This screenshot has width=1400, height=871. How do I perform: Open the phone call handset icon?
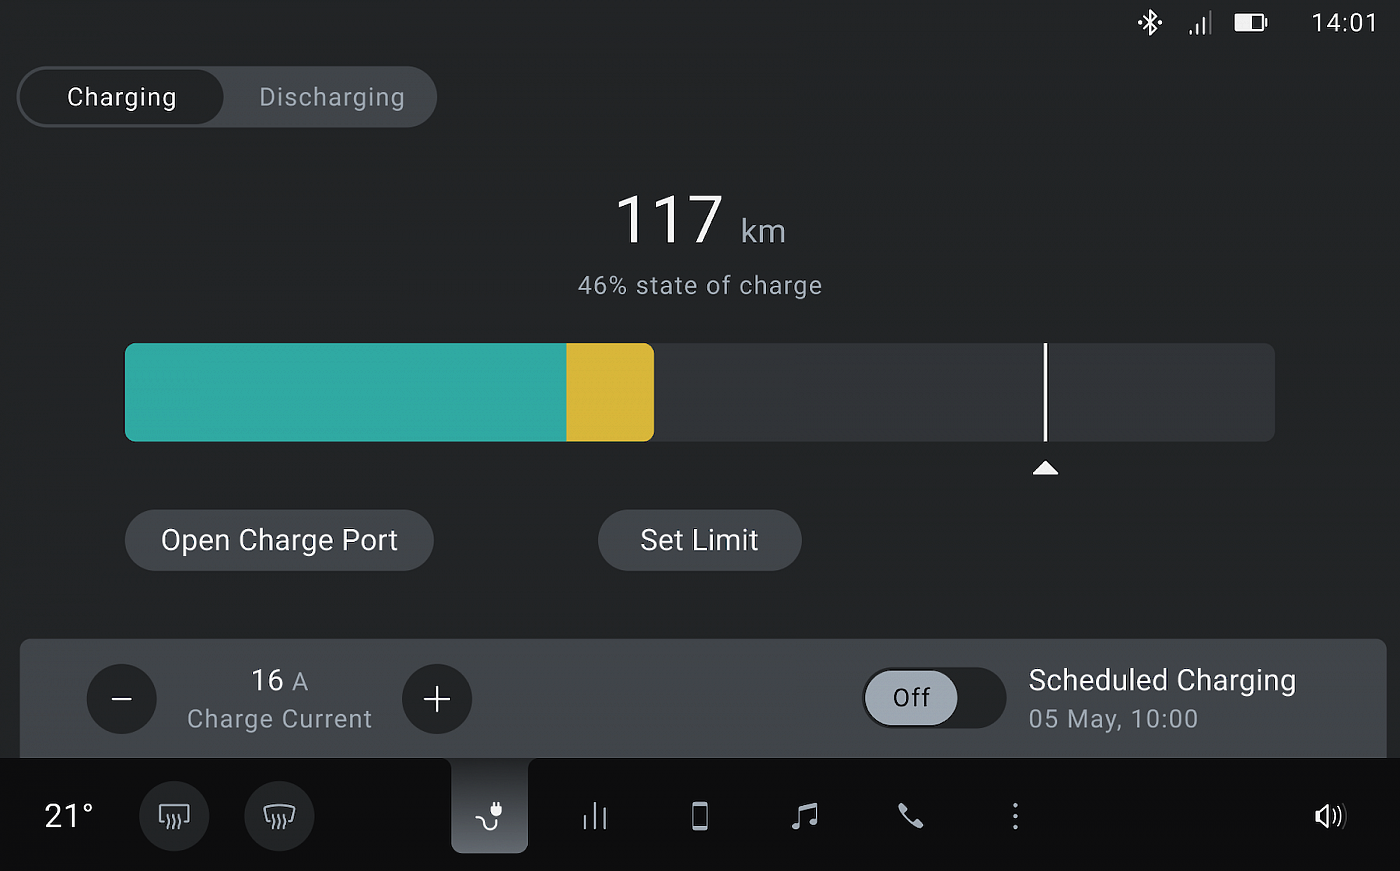[910, 816]
